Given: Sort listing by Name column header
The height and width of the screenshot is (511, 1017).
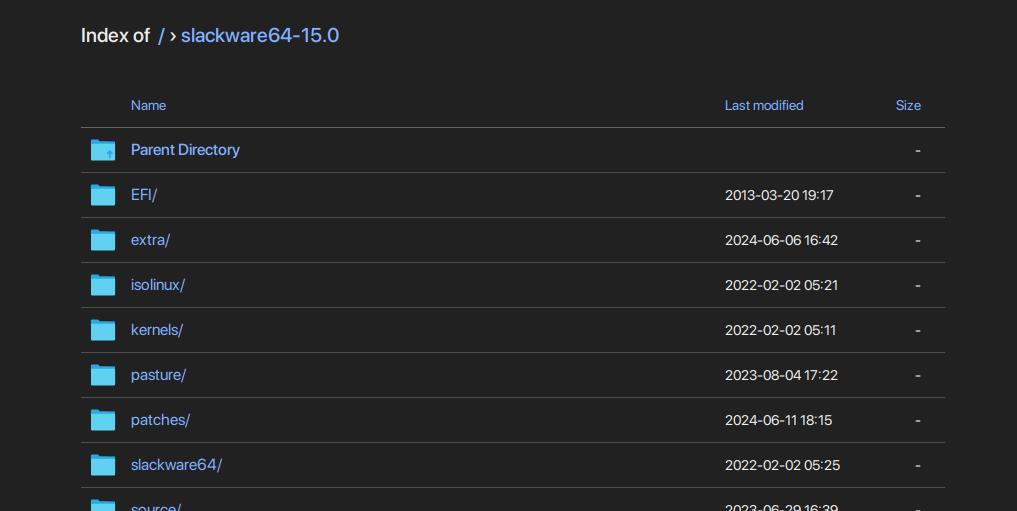Looking at the screenshot, I should (x=149, y=105).
